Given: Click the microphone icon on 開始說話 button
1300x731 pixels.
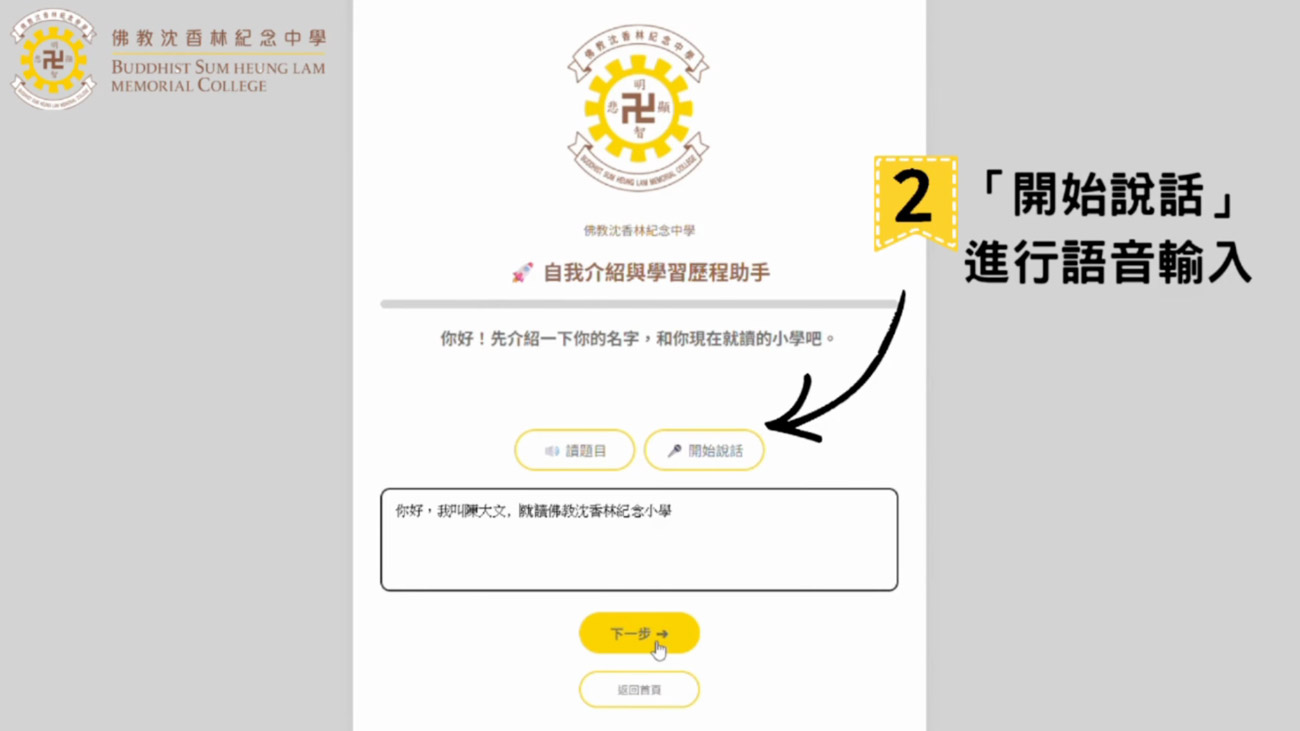Looking at the screenshot, I should pos(675,451).
